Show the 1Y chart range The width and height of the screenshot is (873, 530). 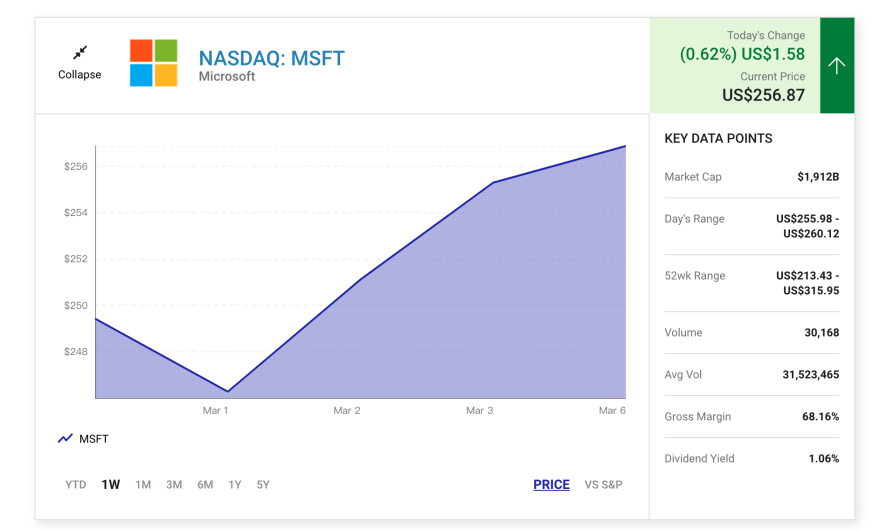(x=235, y=485)
